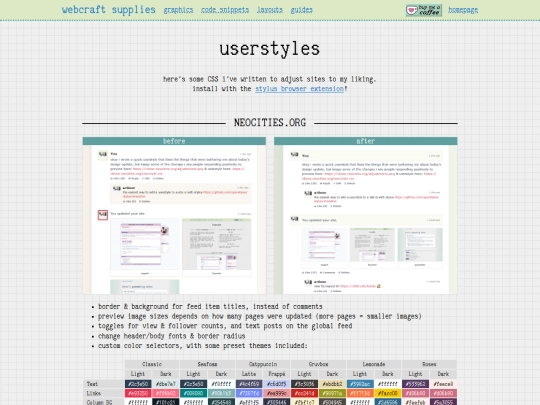Pick the Seafoam Light text color swatch
The height and width of the screenshot is (405, 540).
click(194, 384)
